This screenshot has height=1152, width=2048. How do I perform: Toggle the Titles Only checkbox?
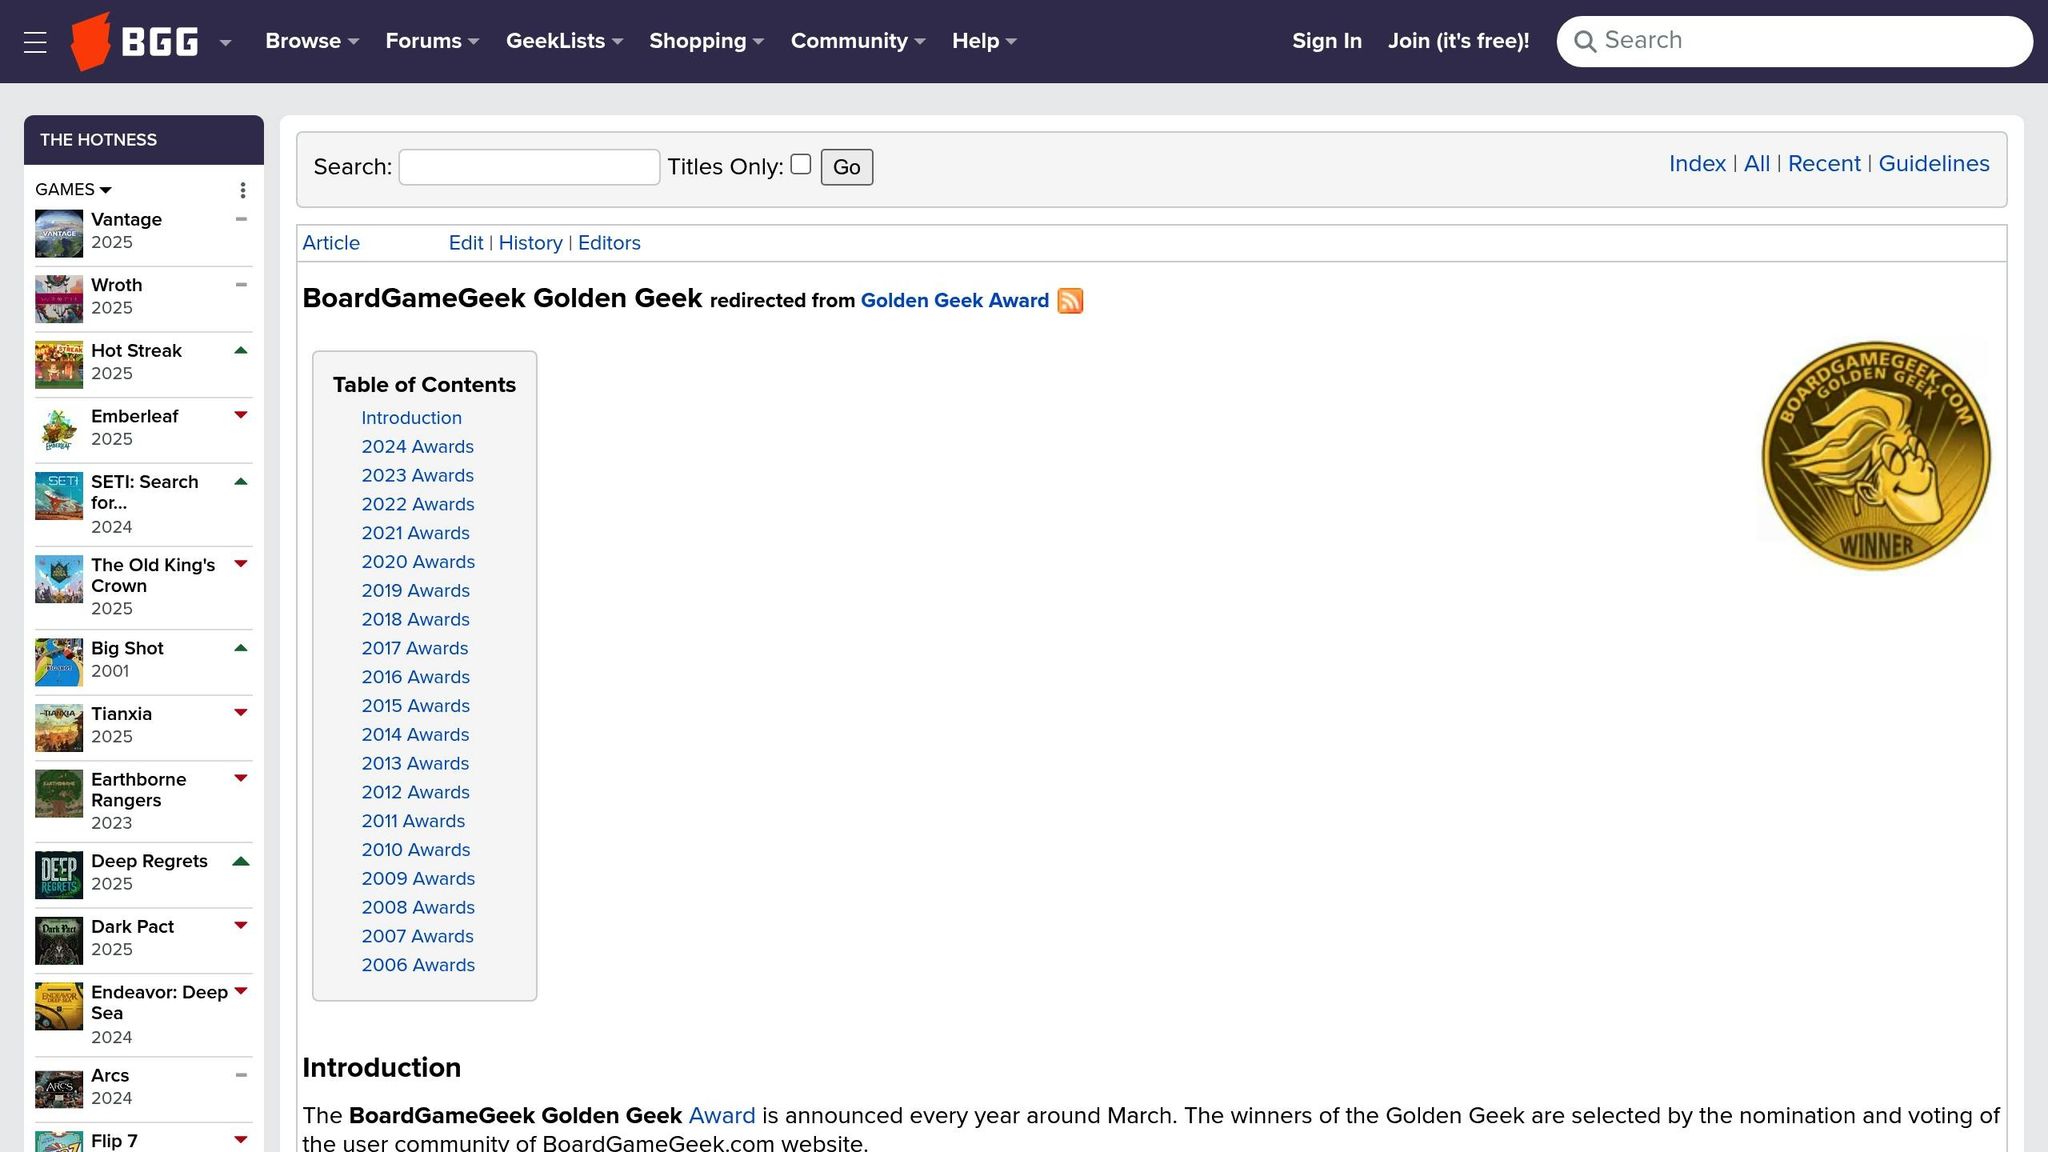(800, 164)
